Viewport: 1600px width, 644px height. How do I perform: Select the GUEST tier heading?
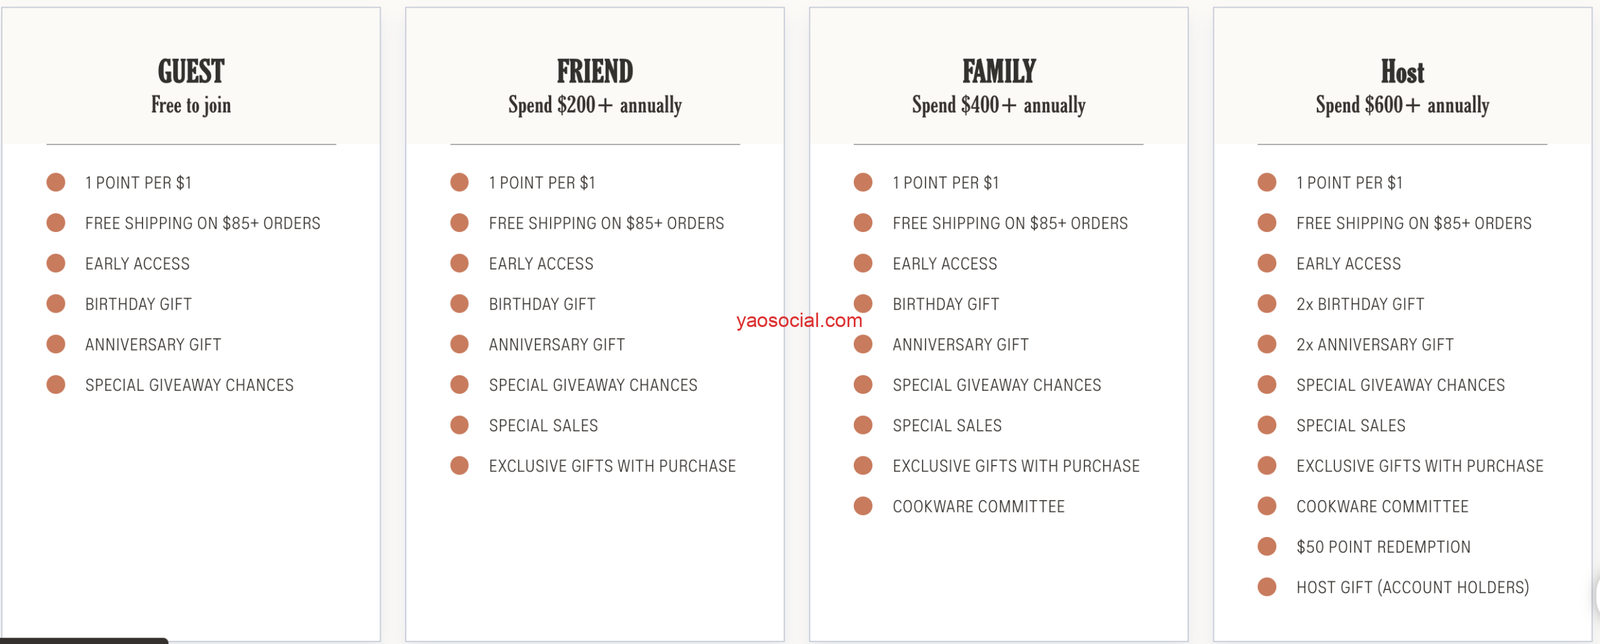point(191,72)
